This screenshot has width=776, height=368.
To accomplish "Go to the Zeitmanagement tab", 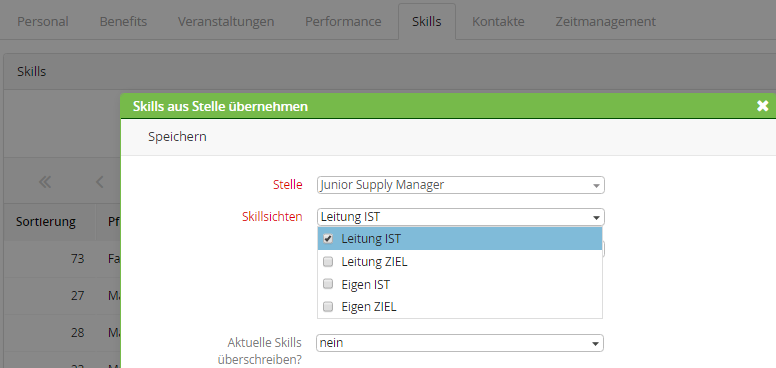I will 605,22.
